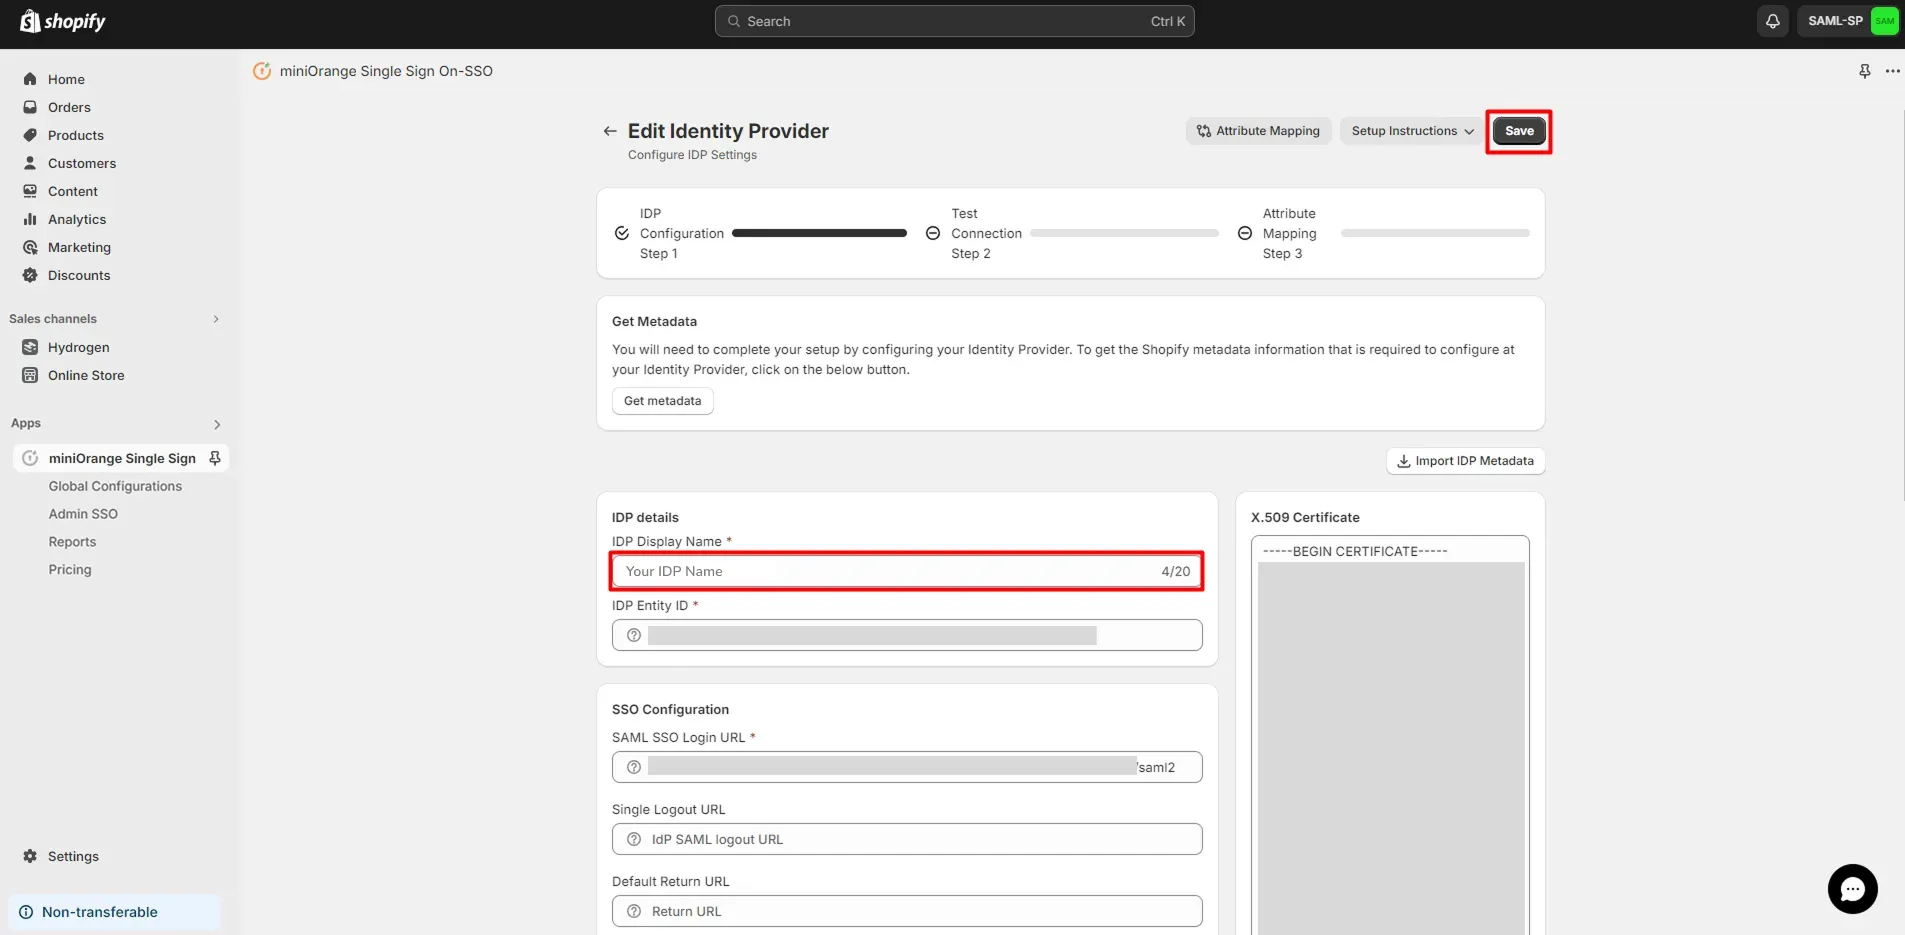Viewport: 1905px width, 935px height.
Task: Pin the miniOrange Single Sign app
Action: (x=215, y=458)
